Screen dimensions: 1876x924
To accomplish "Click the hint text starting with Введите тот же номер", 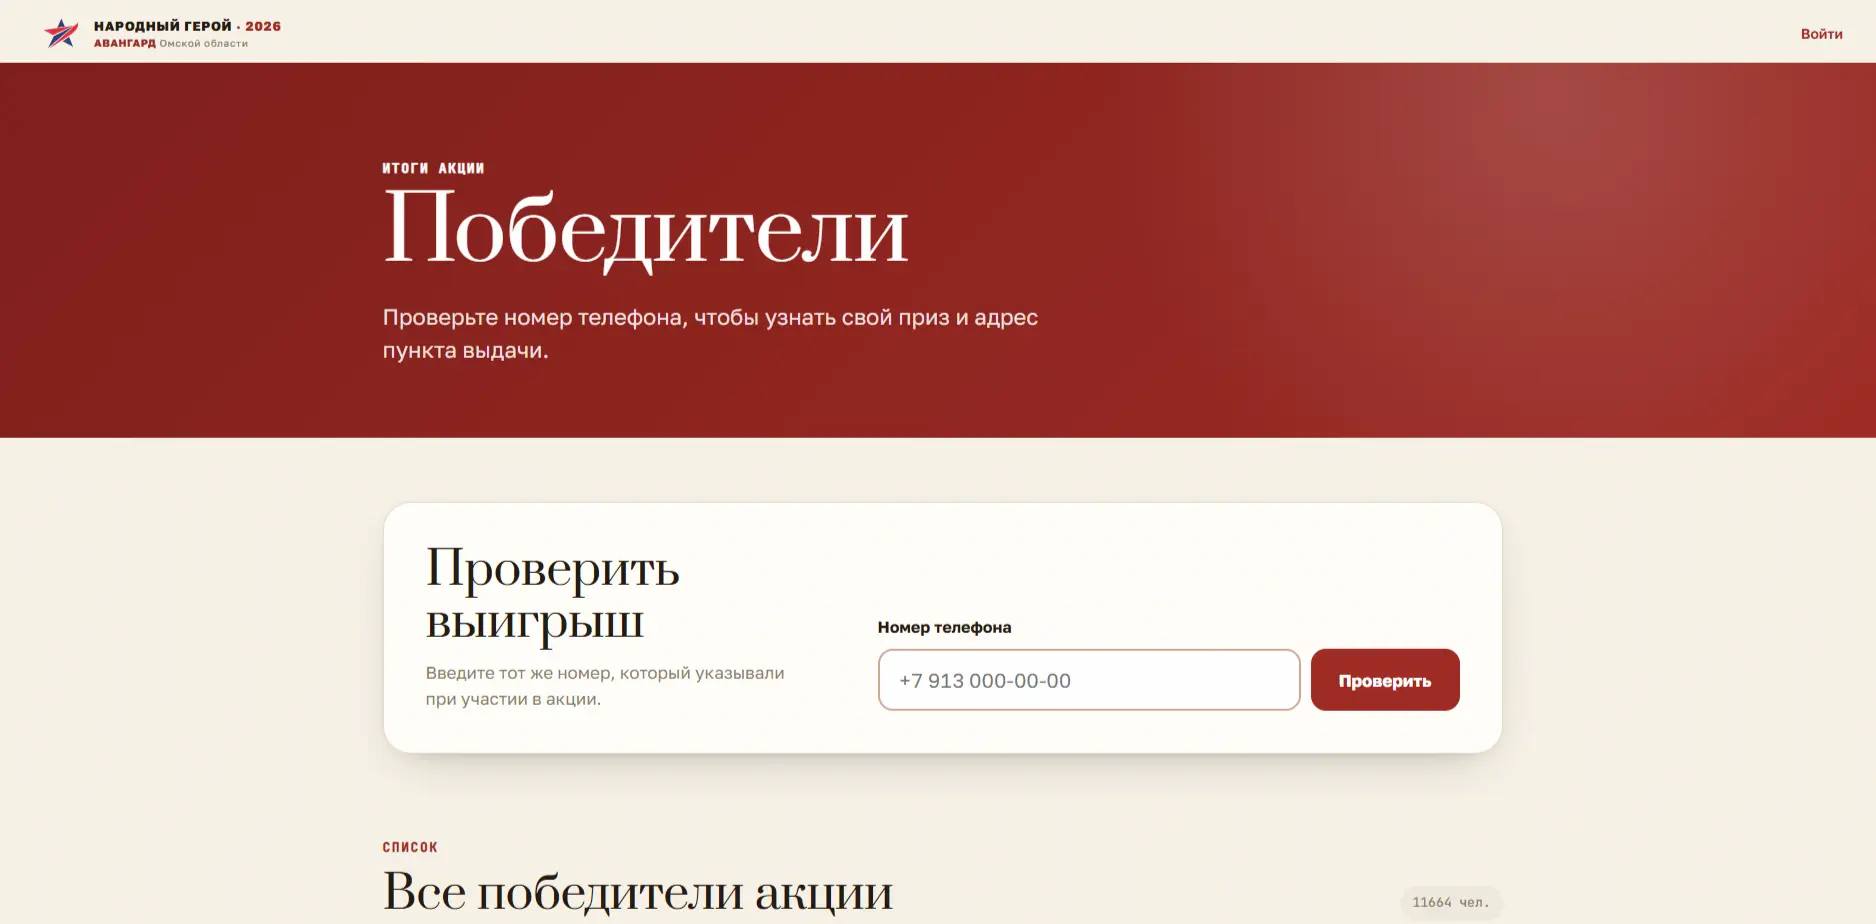I will pos(605,686).
